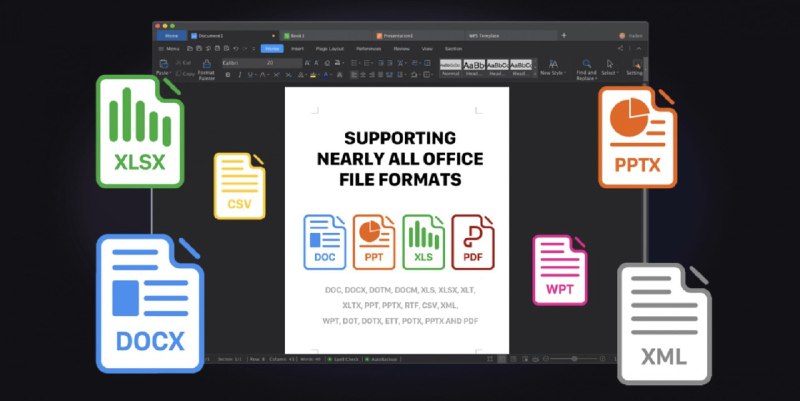The height and width of the screenshot is (401, 800).
Task: Switch to the Presentation1 document tab
Action: coord(418,36)
